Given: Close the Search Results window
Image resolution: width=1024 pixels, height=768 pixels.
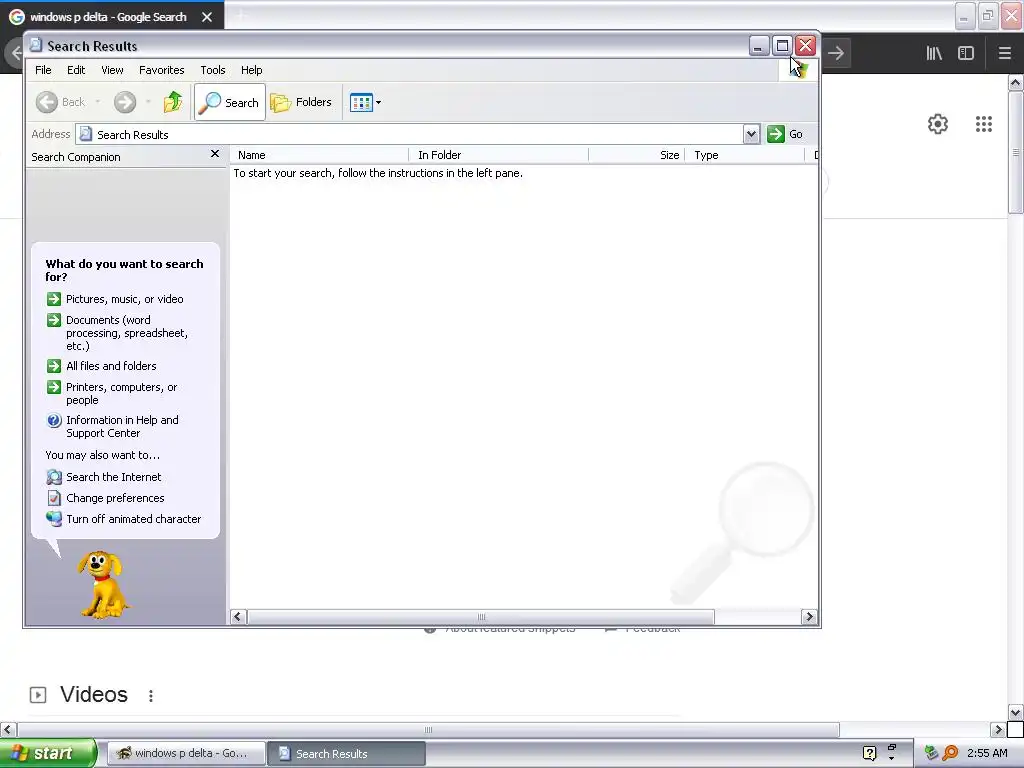Looking at the screenshot, I should click(805, 46).
